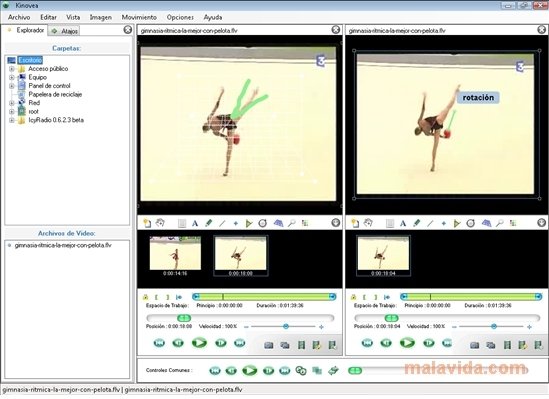Viewport: 549px width, 399px height.
Task: Select the line tool in right player
Action: [430, 223]
